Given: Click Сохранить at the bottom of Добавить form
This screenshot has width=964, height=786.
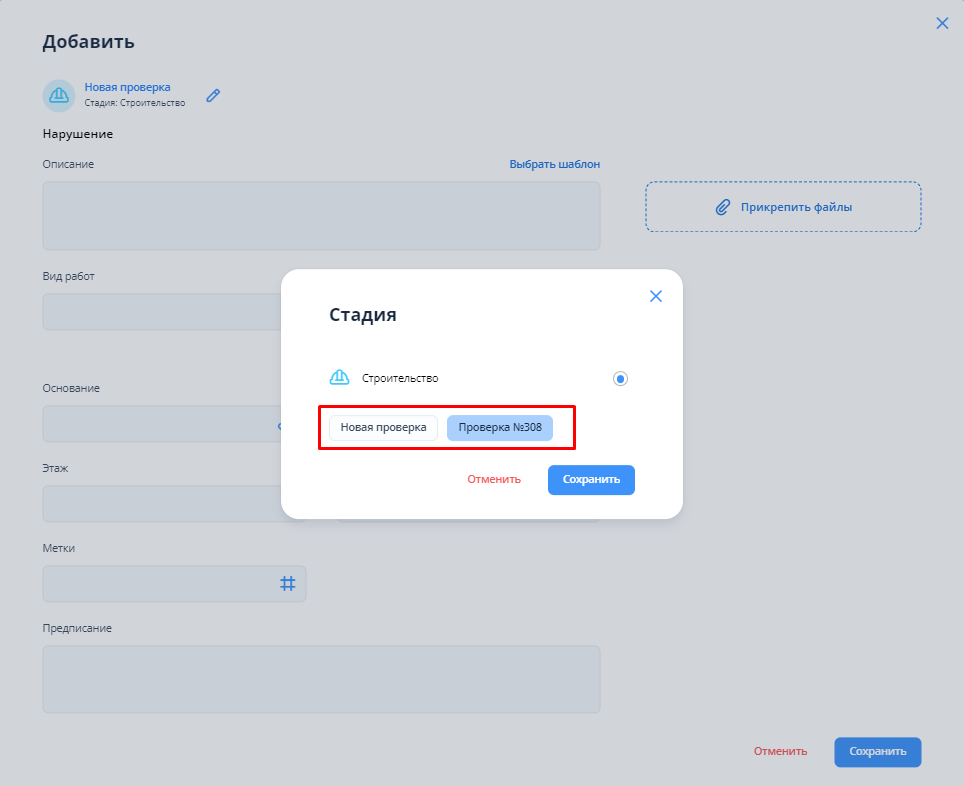Looking at the screenshot, I should (x=877, y=752).
